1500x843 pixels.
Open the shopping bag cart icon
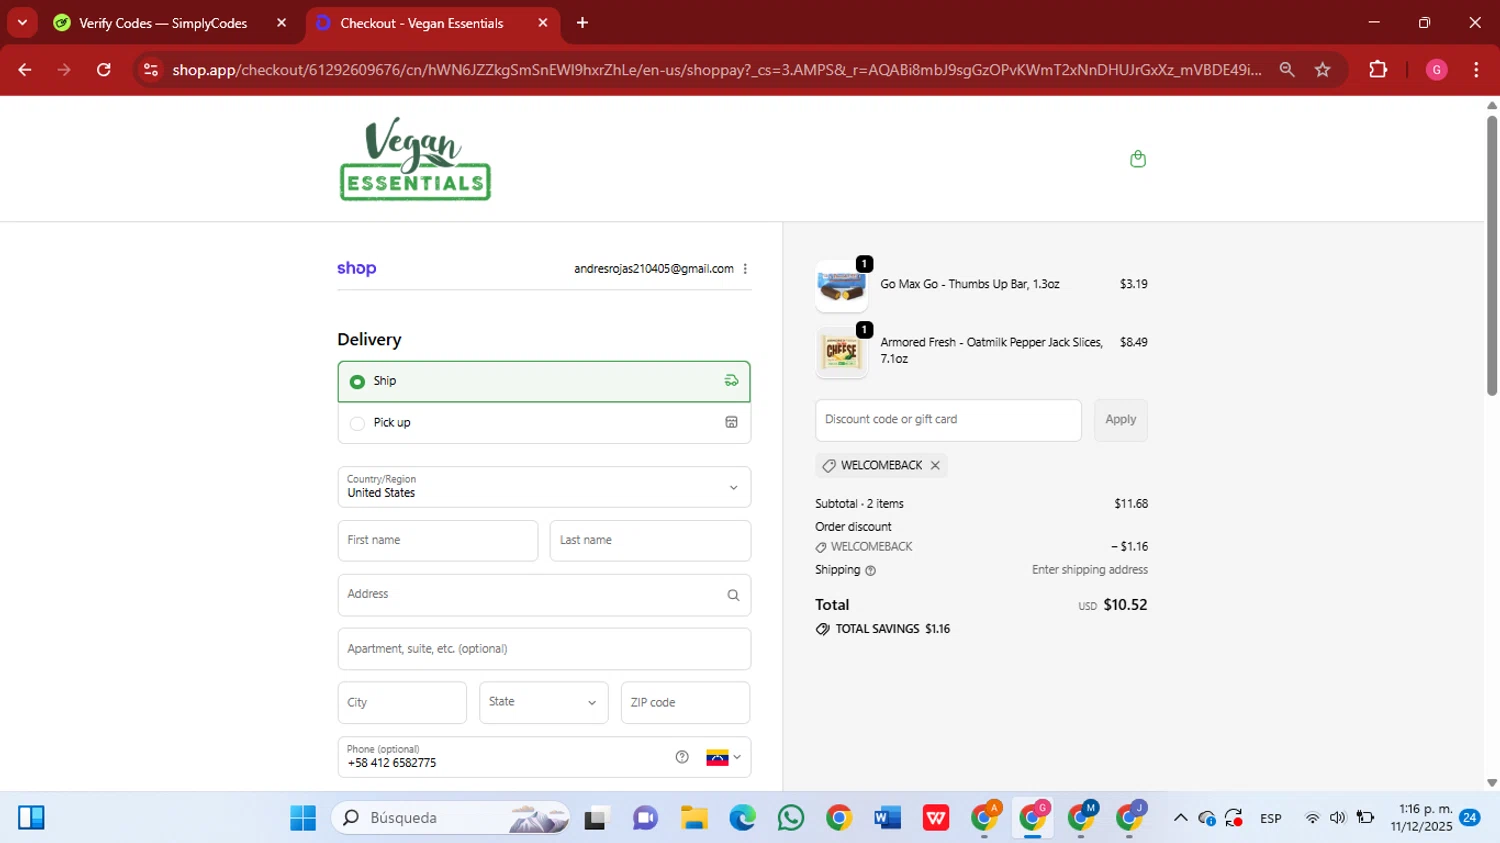1138,159
